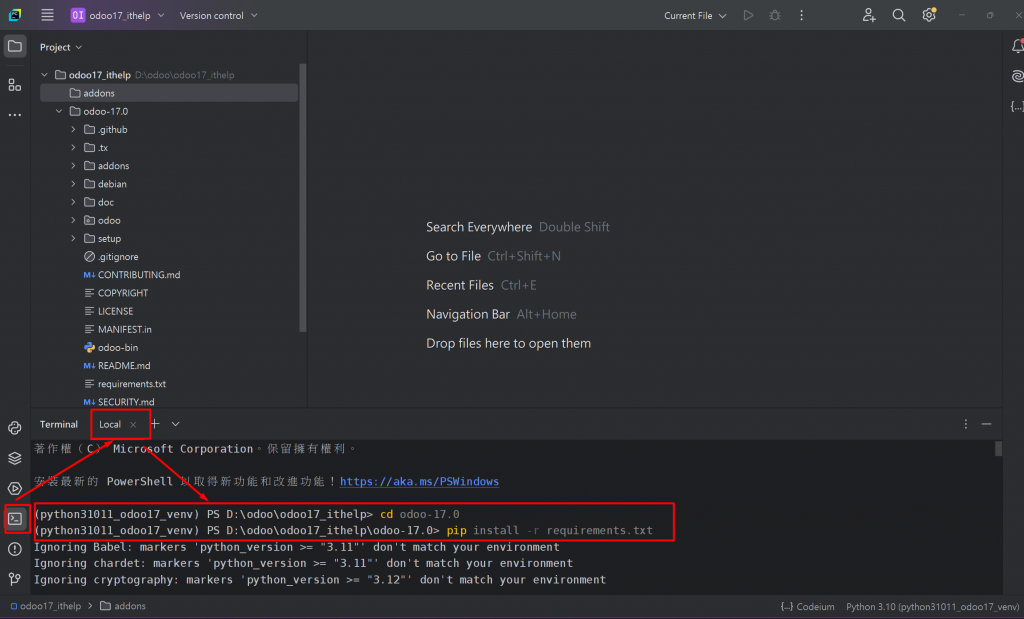
Task: Click the Terminal panel title
Action: [x=59, y=424]
